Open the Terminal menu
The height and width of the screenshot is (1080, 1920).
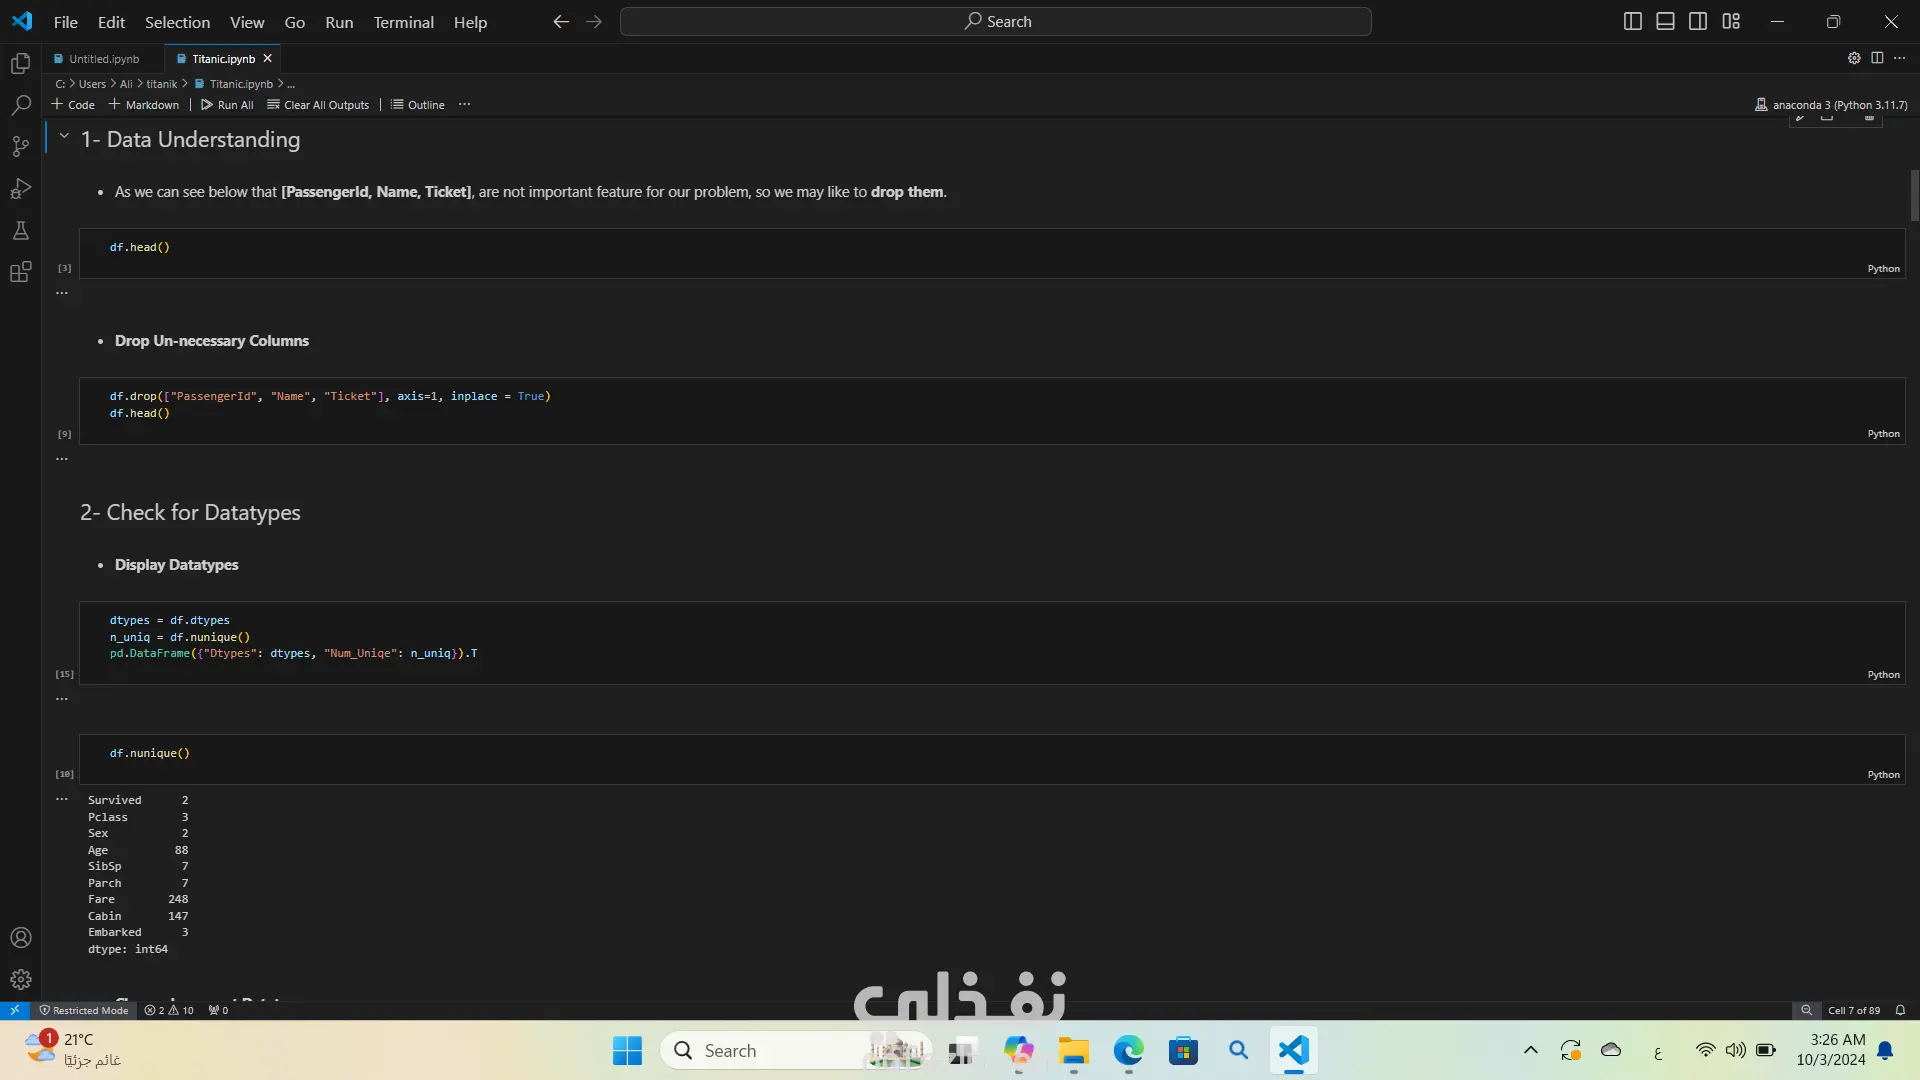403,22
